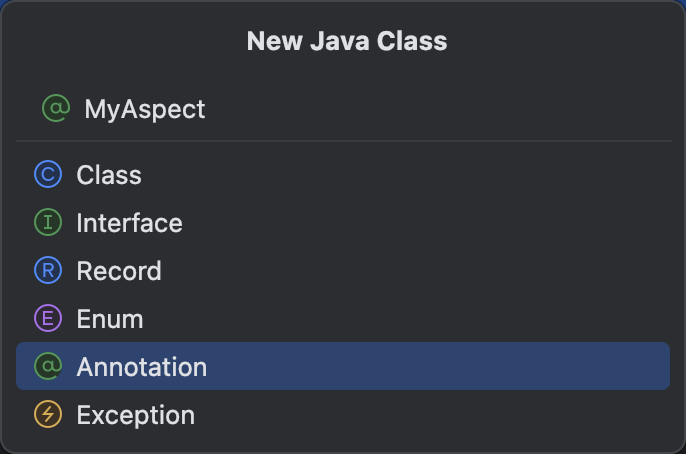
Task: Select the Enum type label
Action: [x=110, y=319]
